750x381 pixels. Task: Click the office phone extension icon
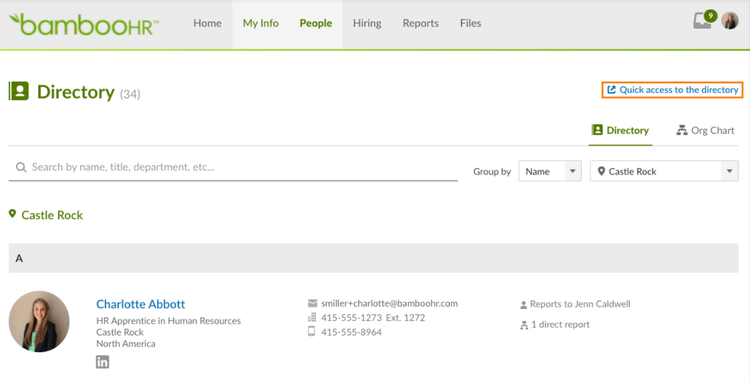click(x=312, y=317)
